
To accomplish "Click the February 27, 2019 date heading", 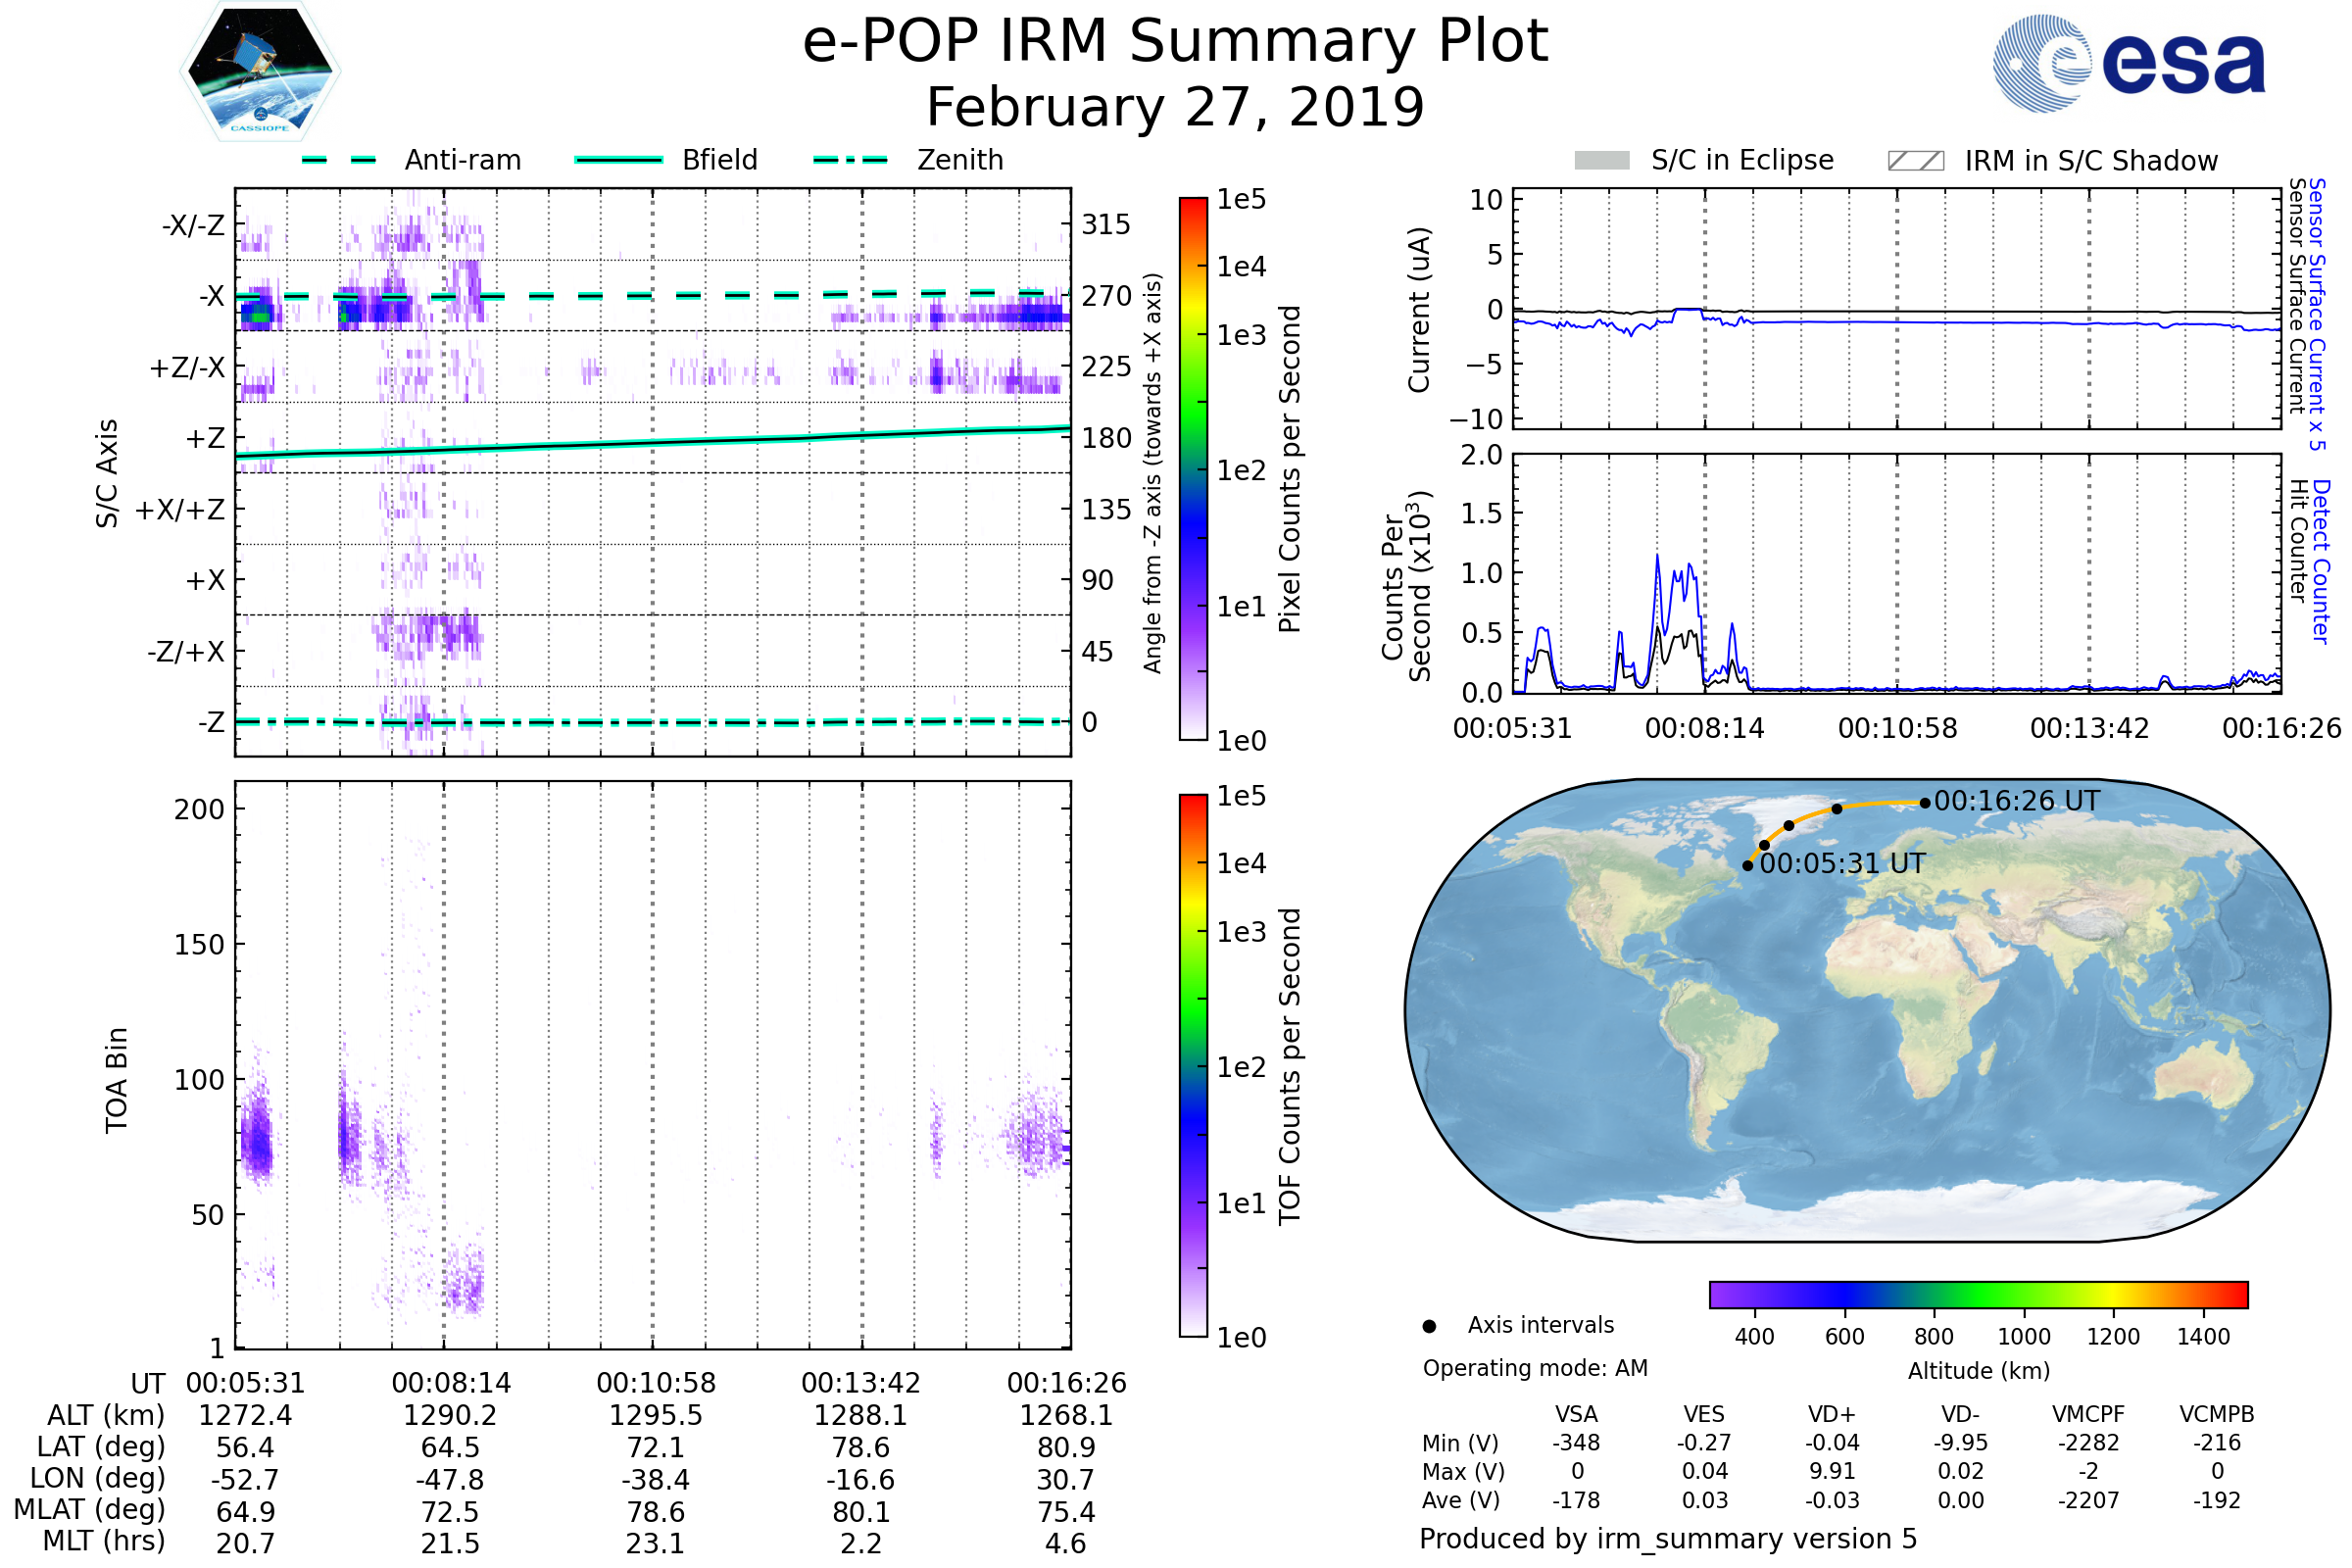I will [x=1175, y=108].
